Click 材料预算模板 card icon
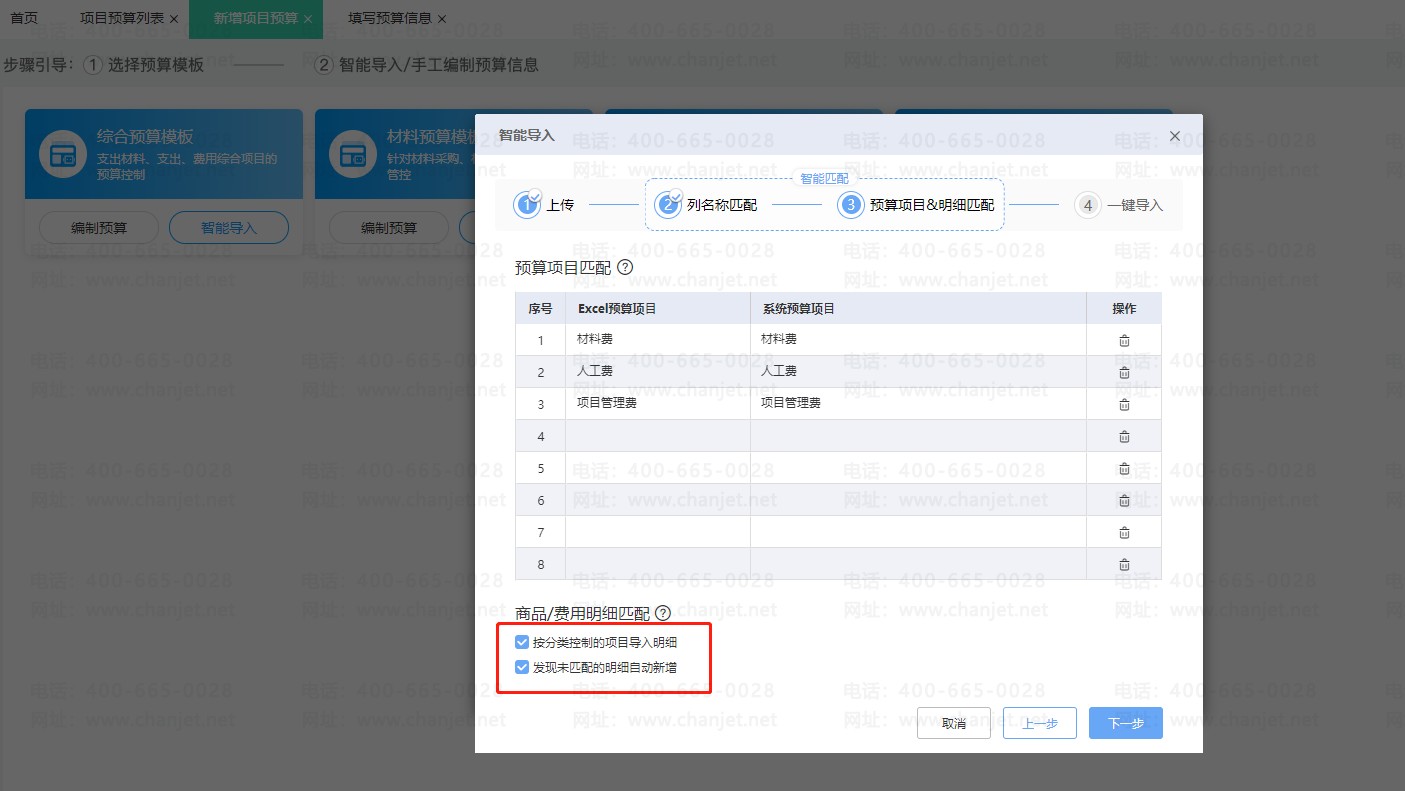 (352, 154)
